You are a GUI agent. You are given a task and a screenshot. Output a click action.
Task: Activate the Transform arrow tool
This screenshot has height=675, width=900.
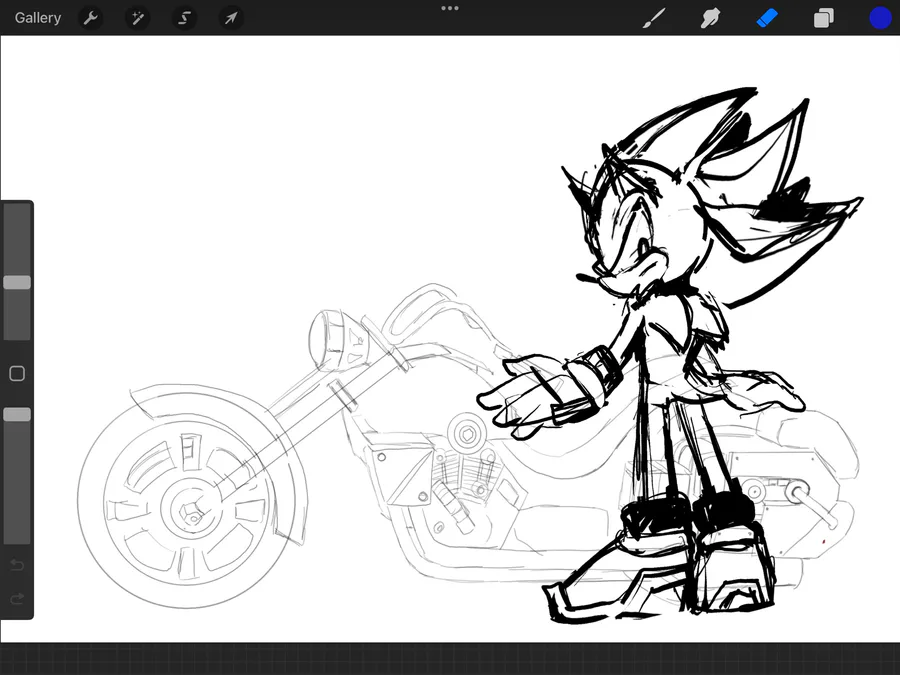pyautogui.click(x=231, y=18)
